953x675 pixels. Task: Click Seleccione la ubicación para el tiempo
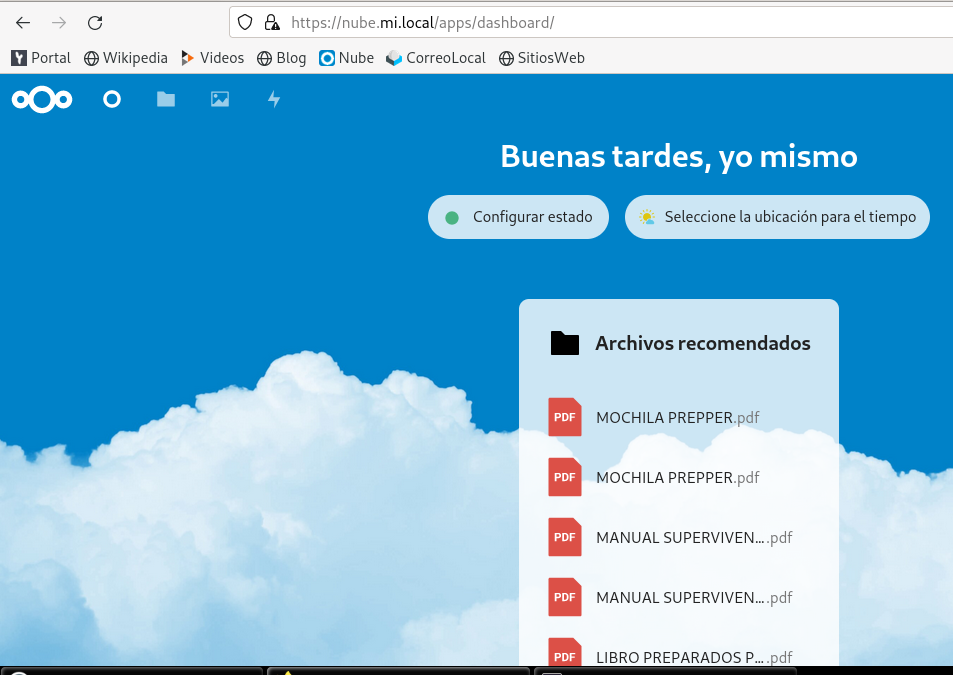(x=777, y=217)
